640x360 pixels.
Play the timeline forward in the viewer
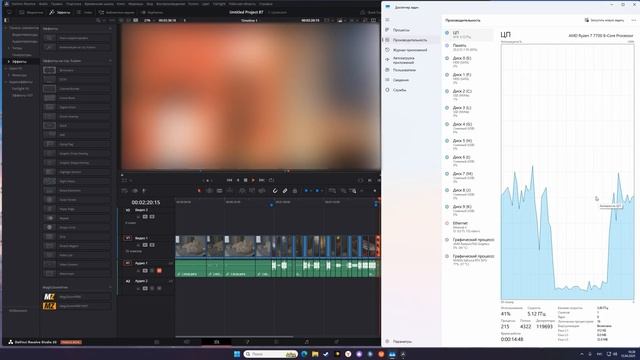(253, 180)
